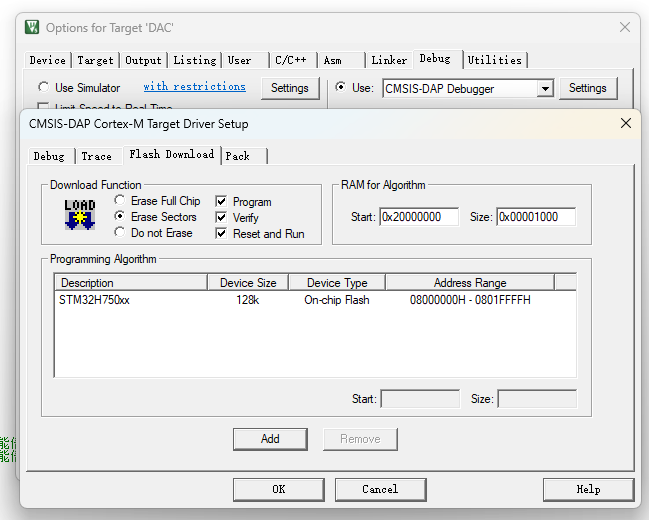Image resolution: width=649 pixels, height=520 pixels.
Task: Click the Description column header
Action: pos(131,282)
